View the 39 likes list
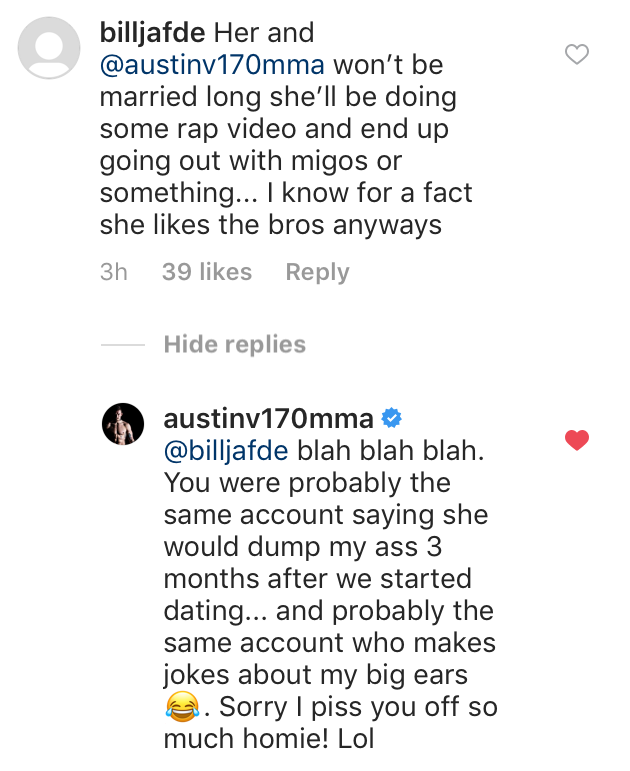The height and width of the screenshot is (771, 630). [206, 272]
